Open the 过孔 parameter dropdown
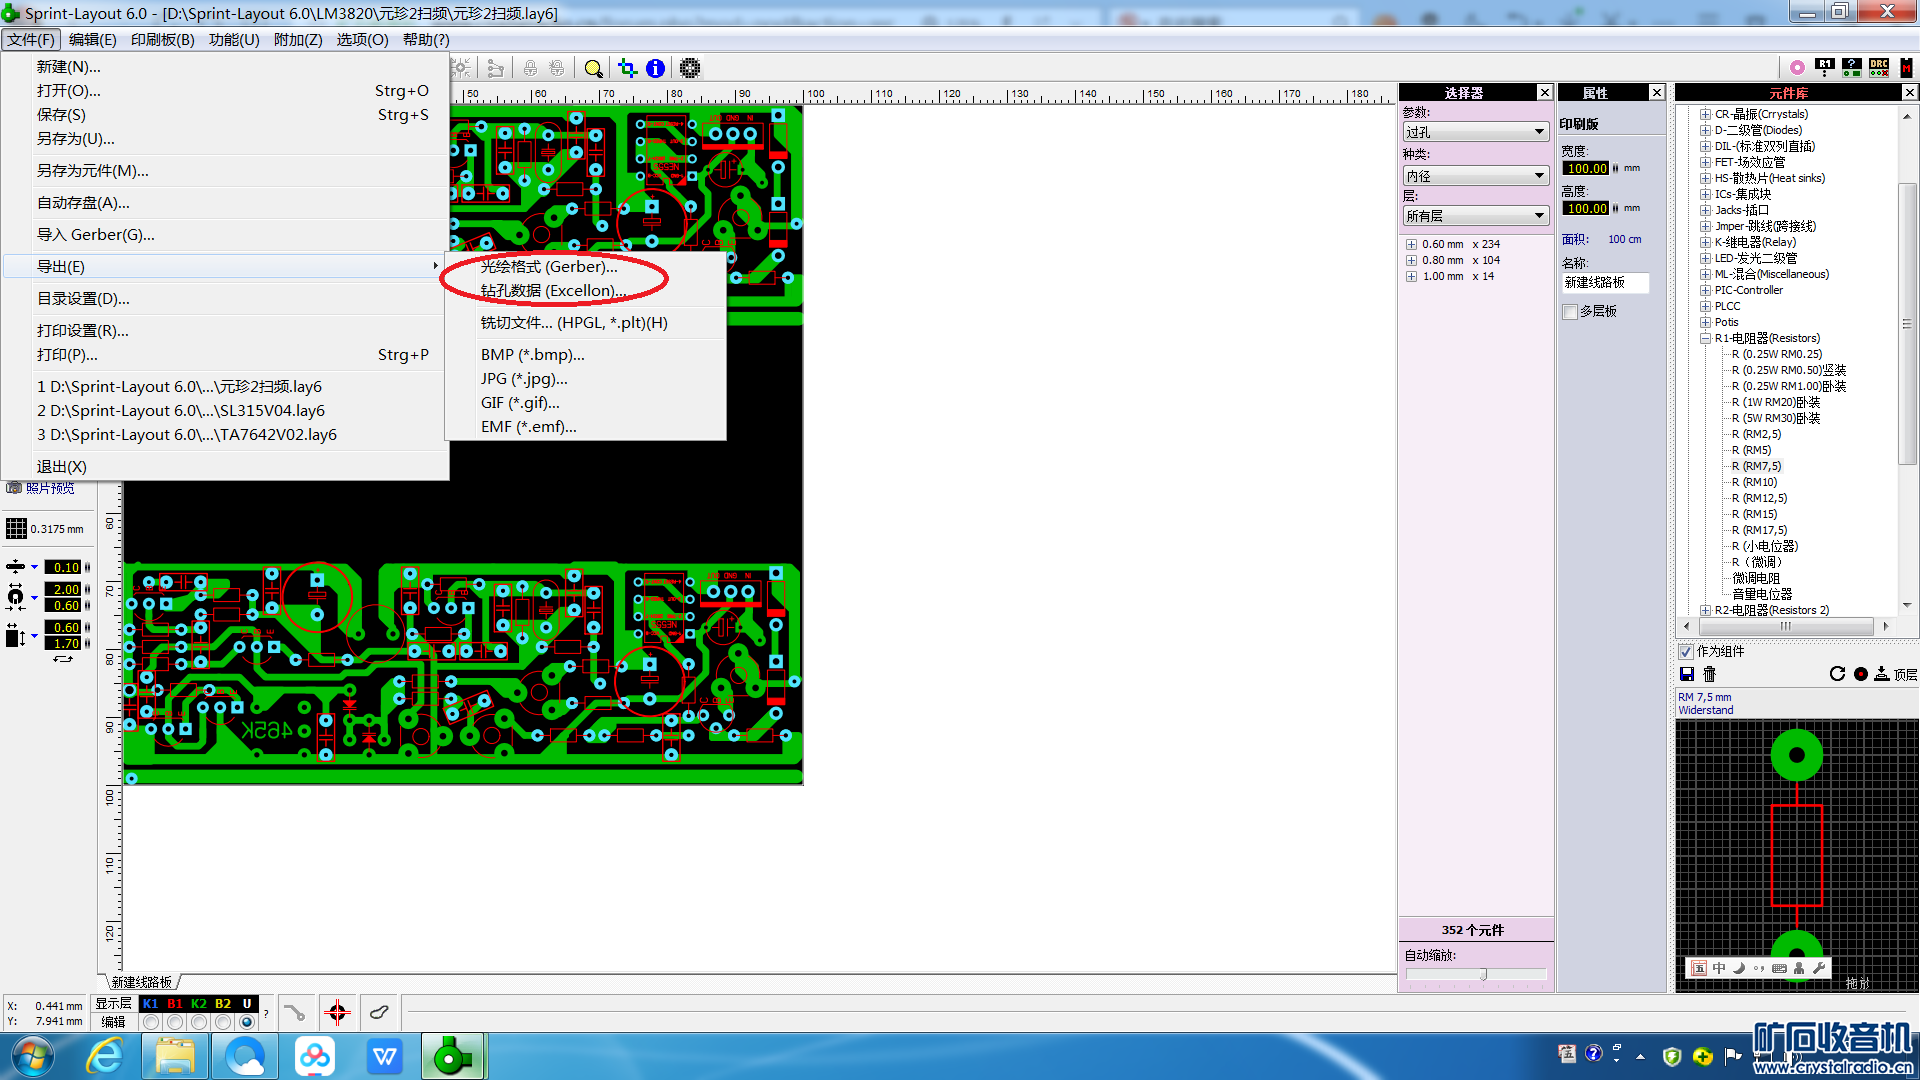Image resolution: width=1920 pixels, height=1080 pixels. [x=1475, y=132]
